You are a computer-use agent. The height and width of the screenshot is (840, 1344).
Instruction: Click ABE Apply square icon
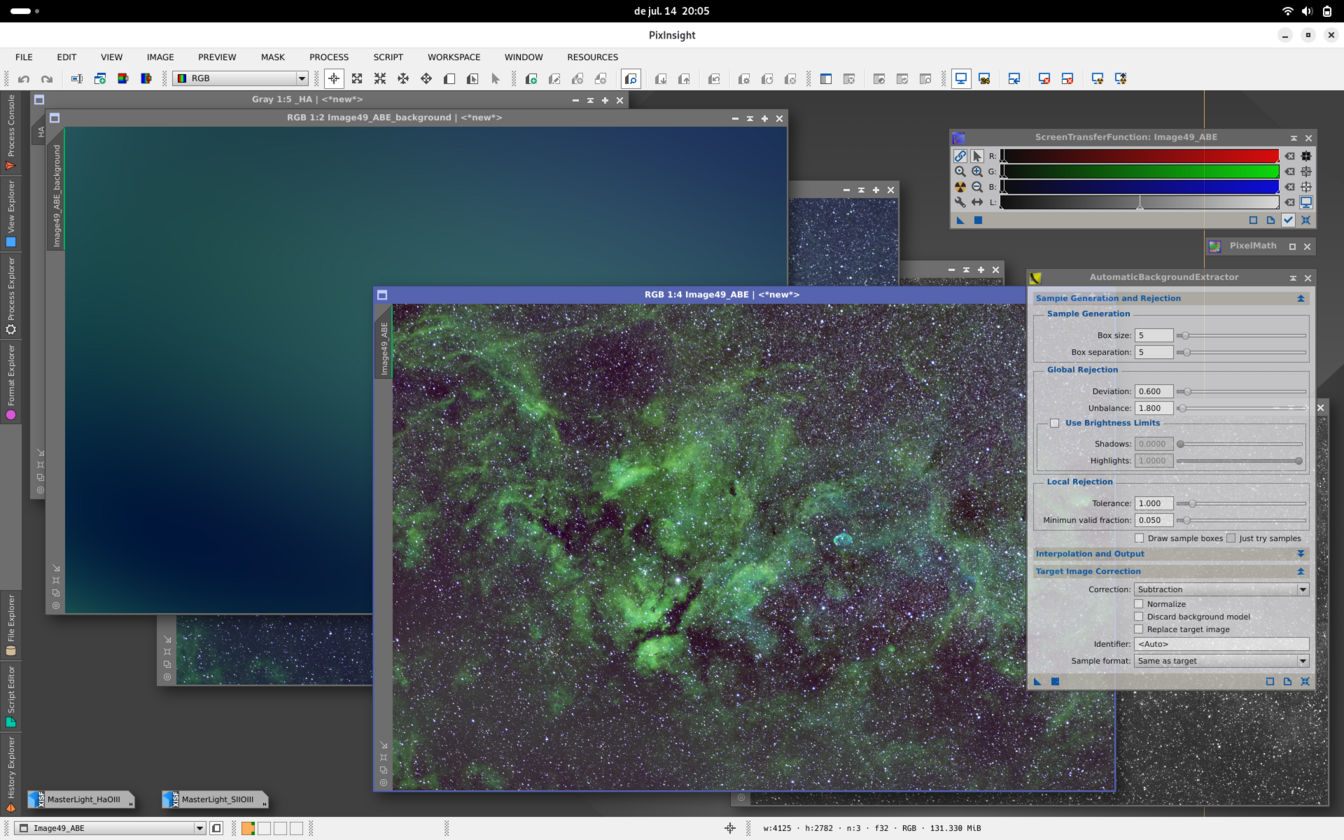click(x=1055, y=681)
